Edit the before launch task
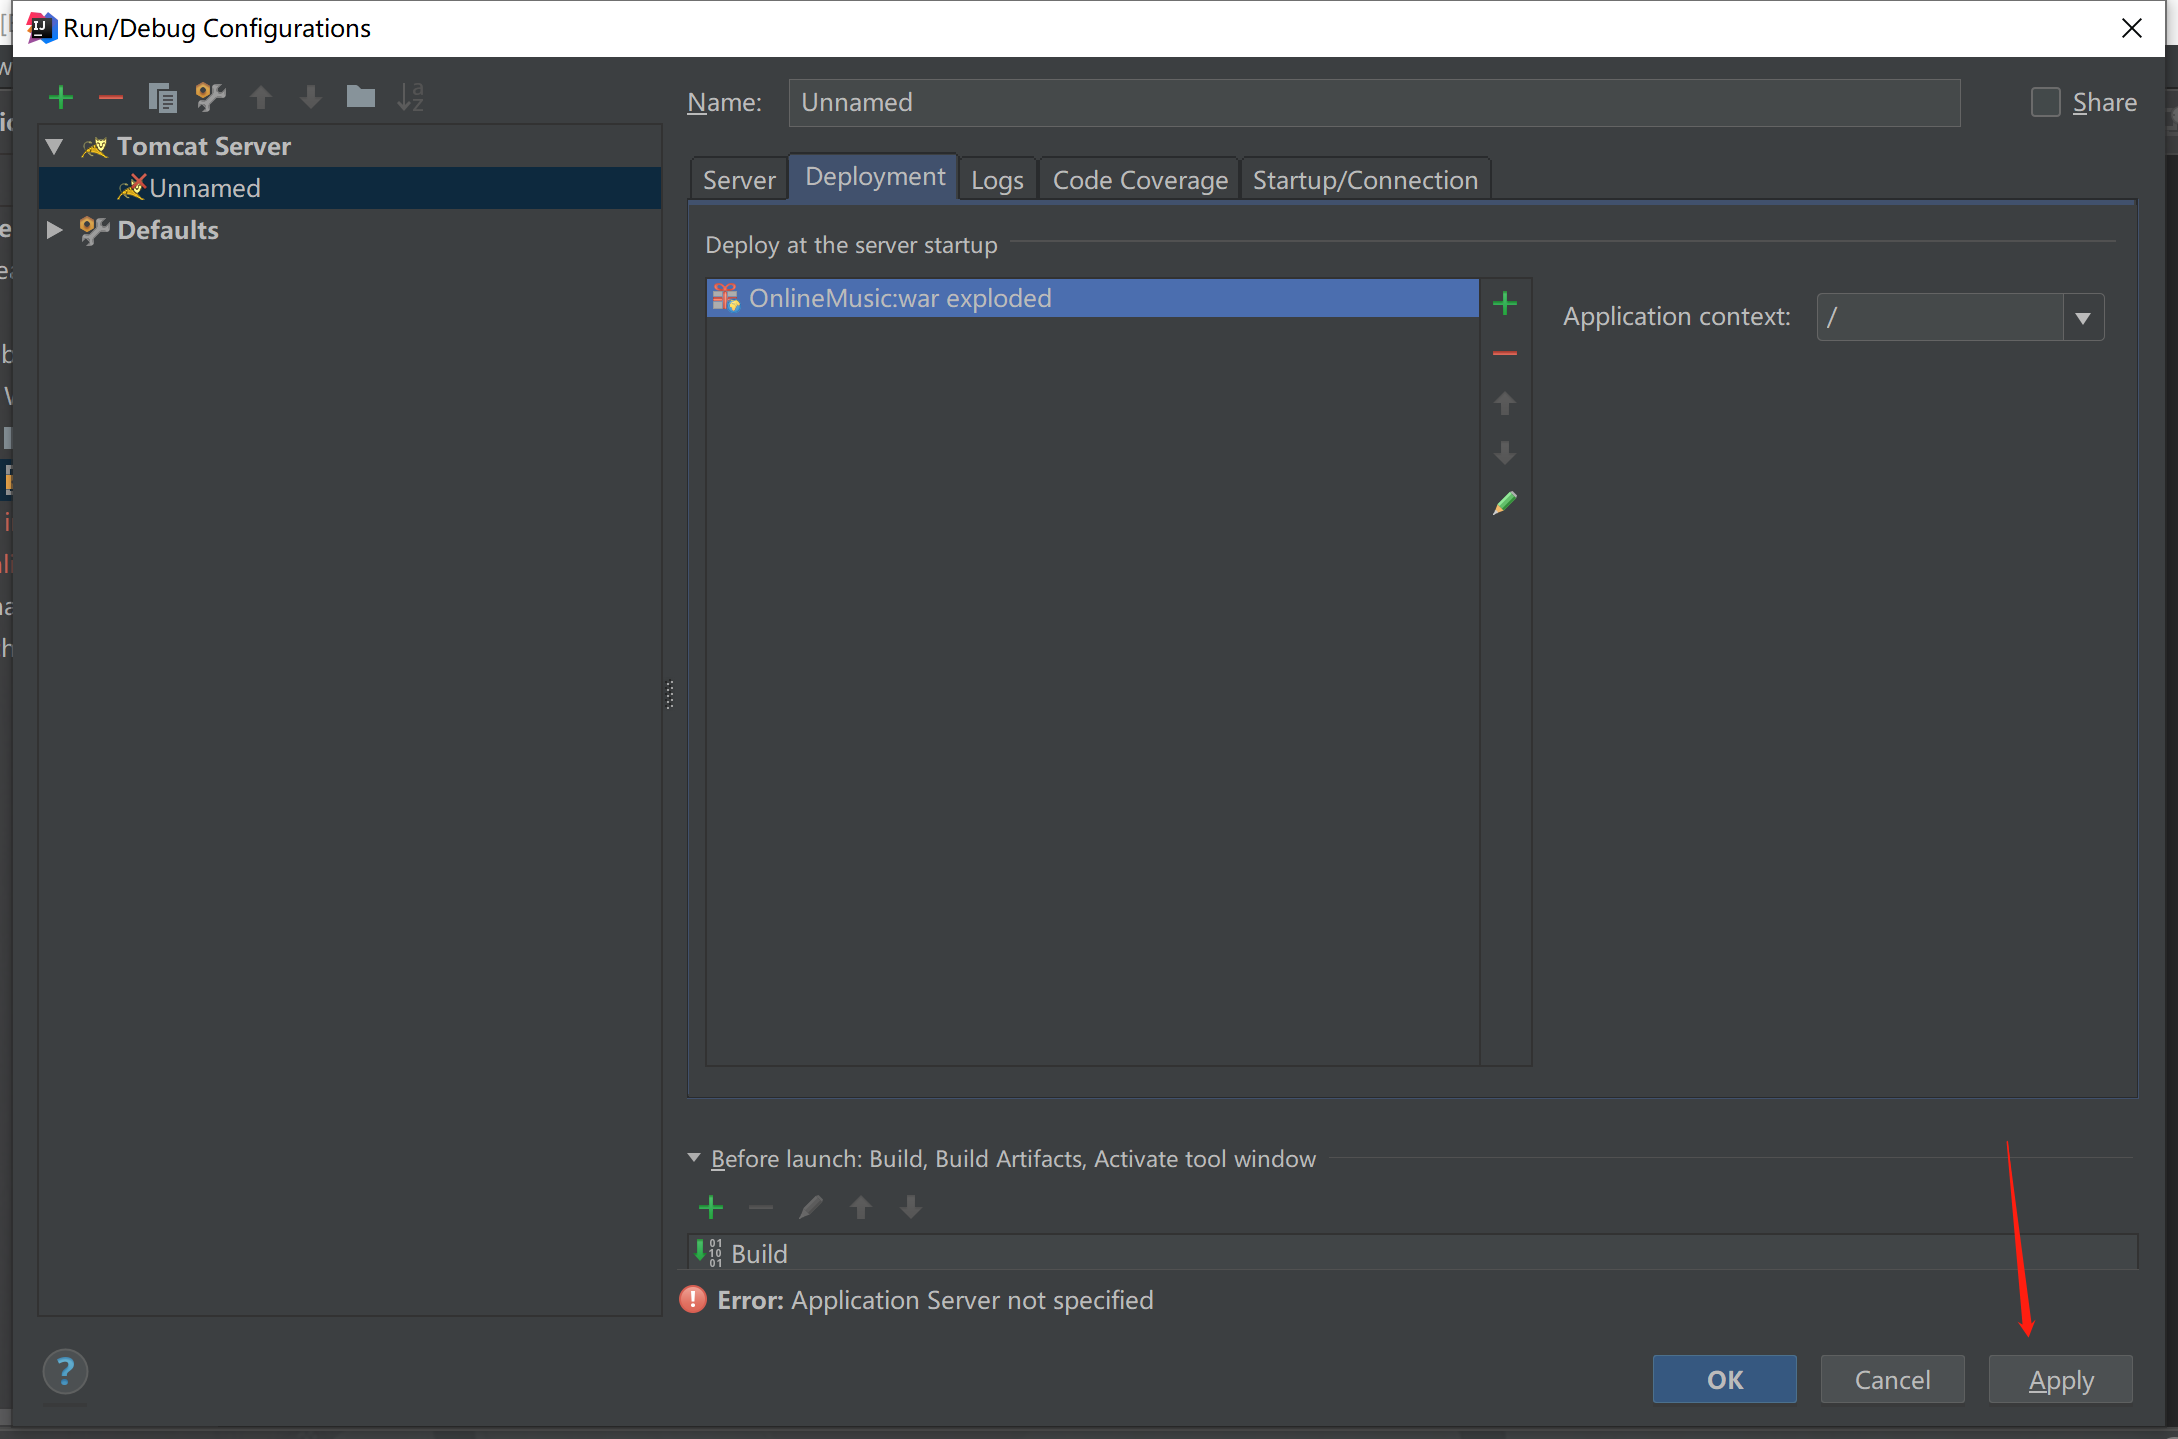Screen dimensions: 2178x1439 point(811,1207)
